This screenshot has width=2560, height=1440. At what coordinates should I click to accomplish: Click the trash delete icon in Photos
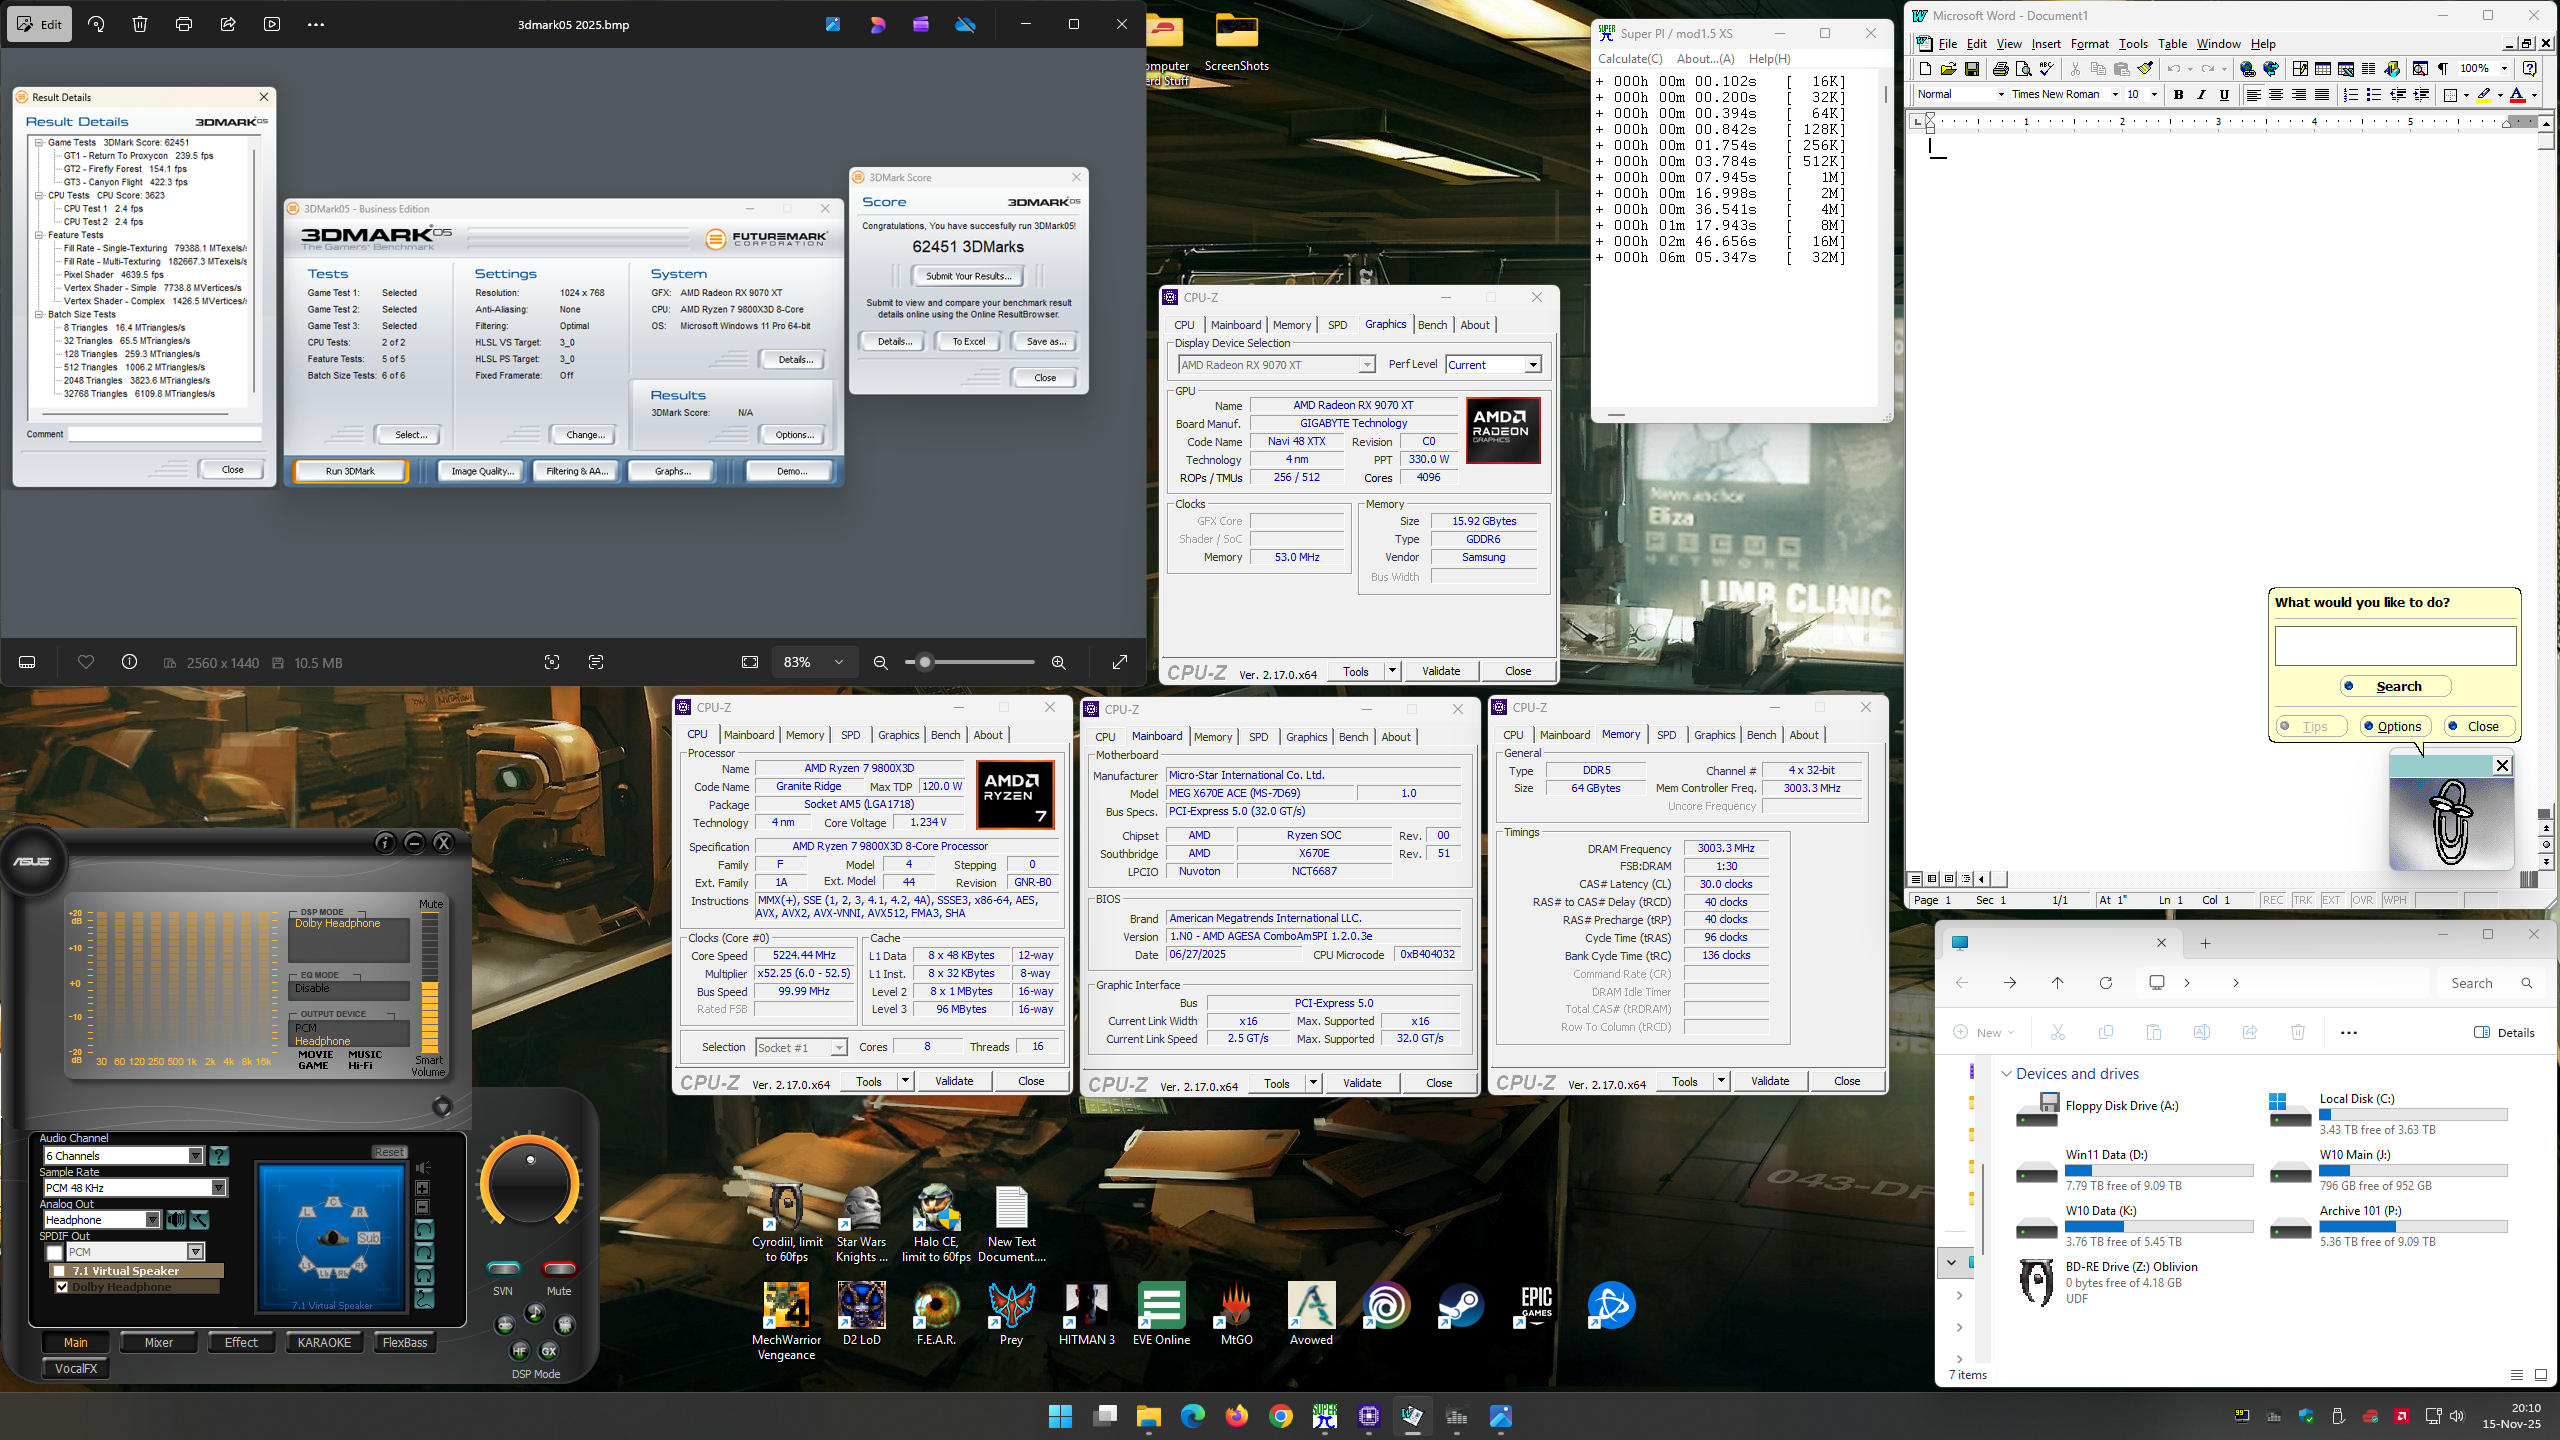[140, 24]
